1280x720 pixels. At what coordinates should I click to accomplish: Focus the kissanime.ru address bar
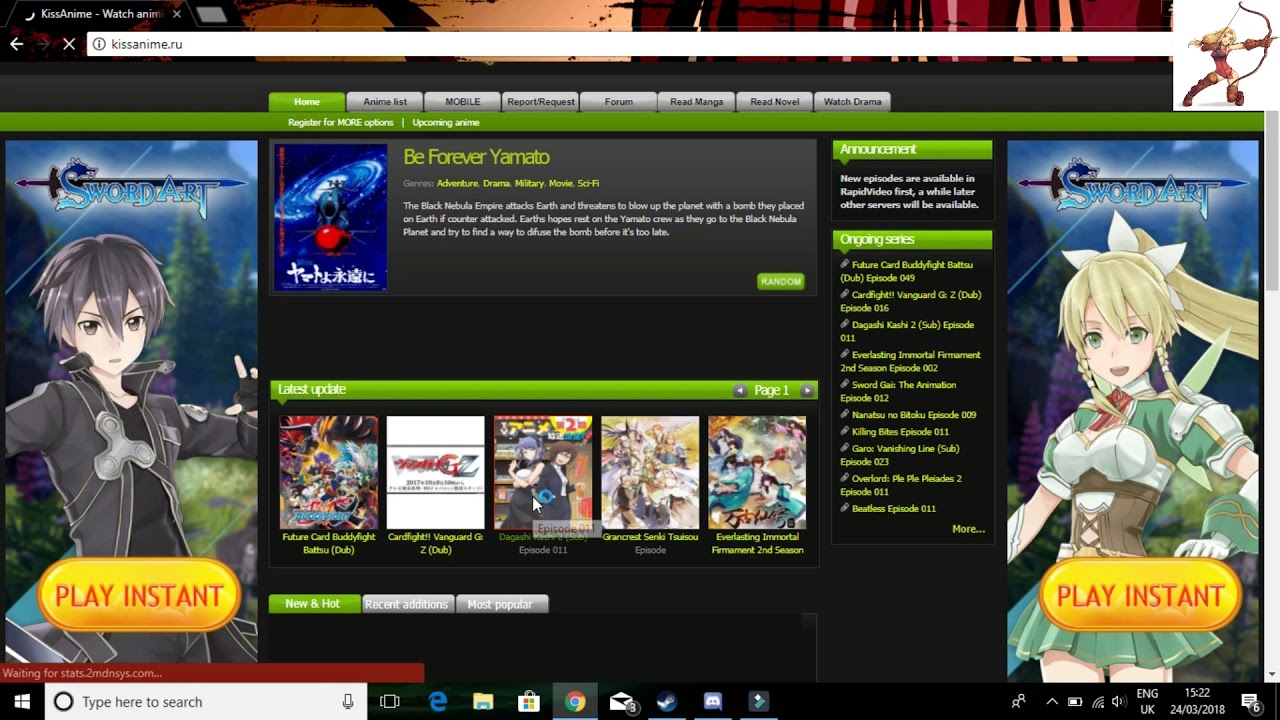(630, 44)
